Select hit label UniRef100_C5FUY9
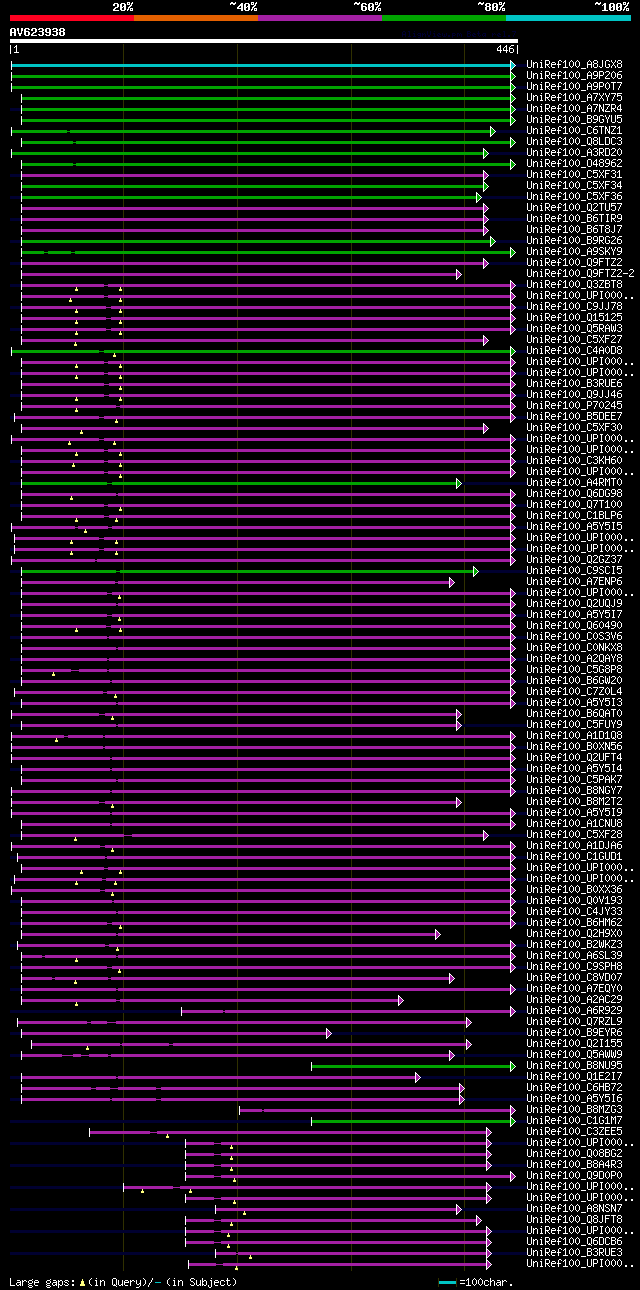 coord(574,724)
